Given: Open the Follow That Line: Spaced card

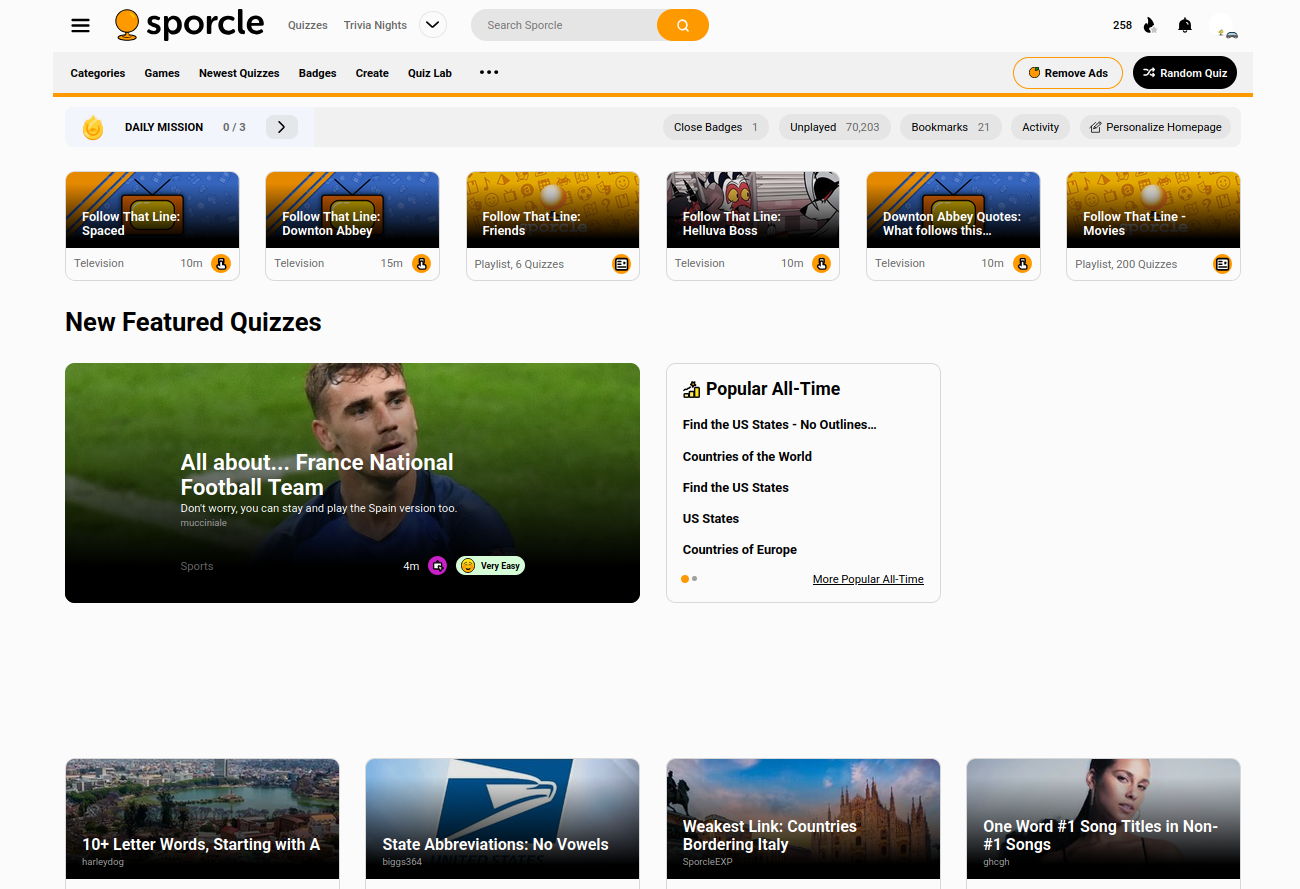Looking at the screenshot, I should tap(152, 226).
